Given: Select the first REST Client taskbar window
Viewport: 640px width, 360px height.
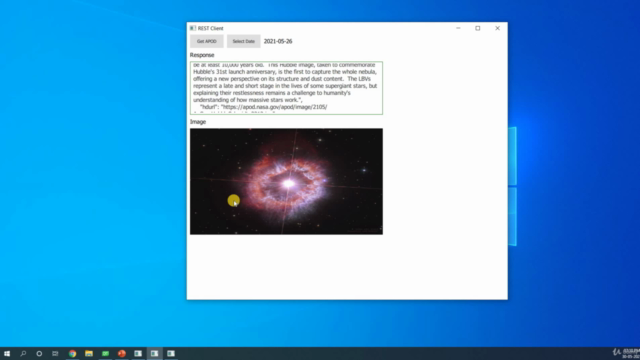Looking at the screenshot, I should pyautogui.click(x=138, y=353).
